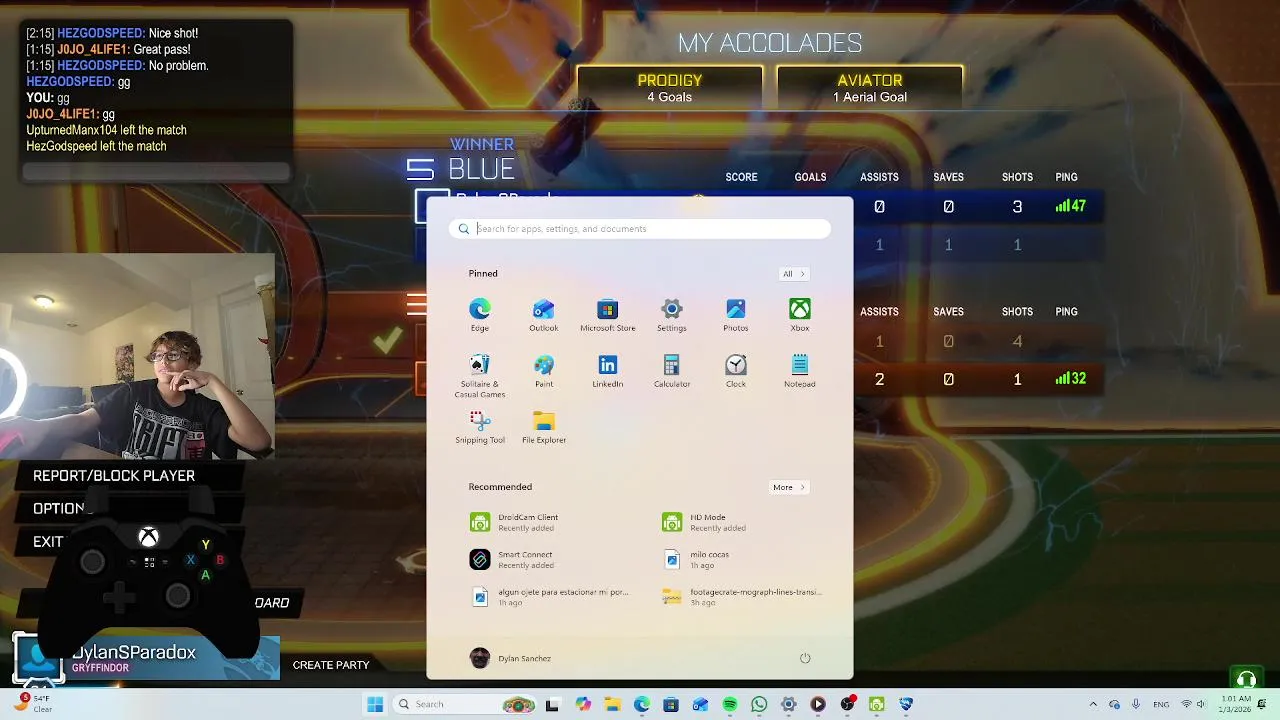Click the microphone tray icon
1280x720 pixels.
[x=1136, y=705]
